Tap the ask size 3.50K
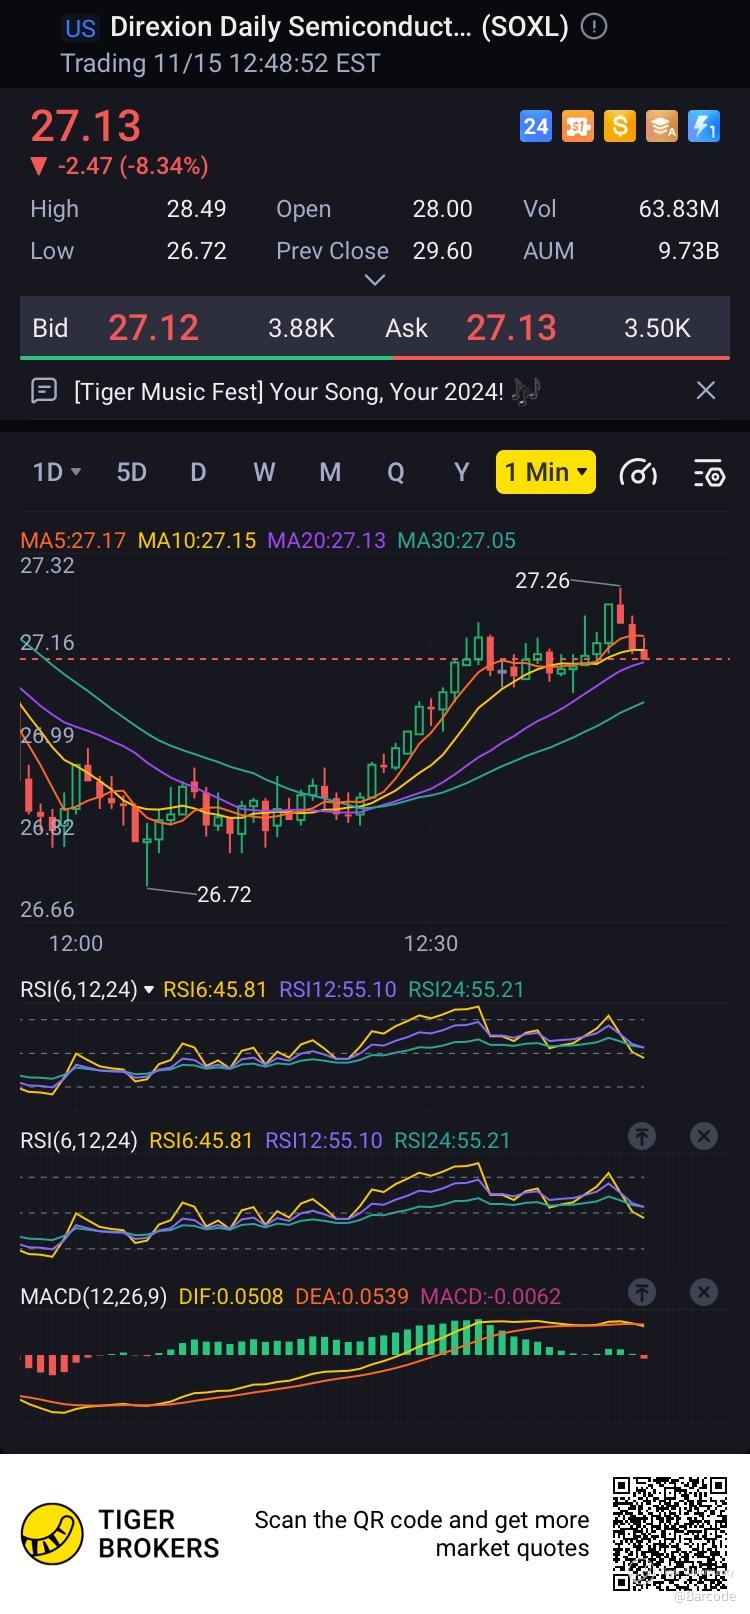The width and height of the screenshot is (750, 1614). (657, 328)
